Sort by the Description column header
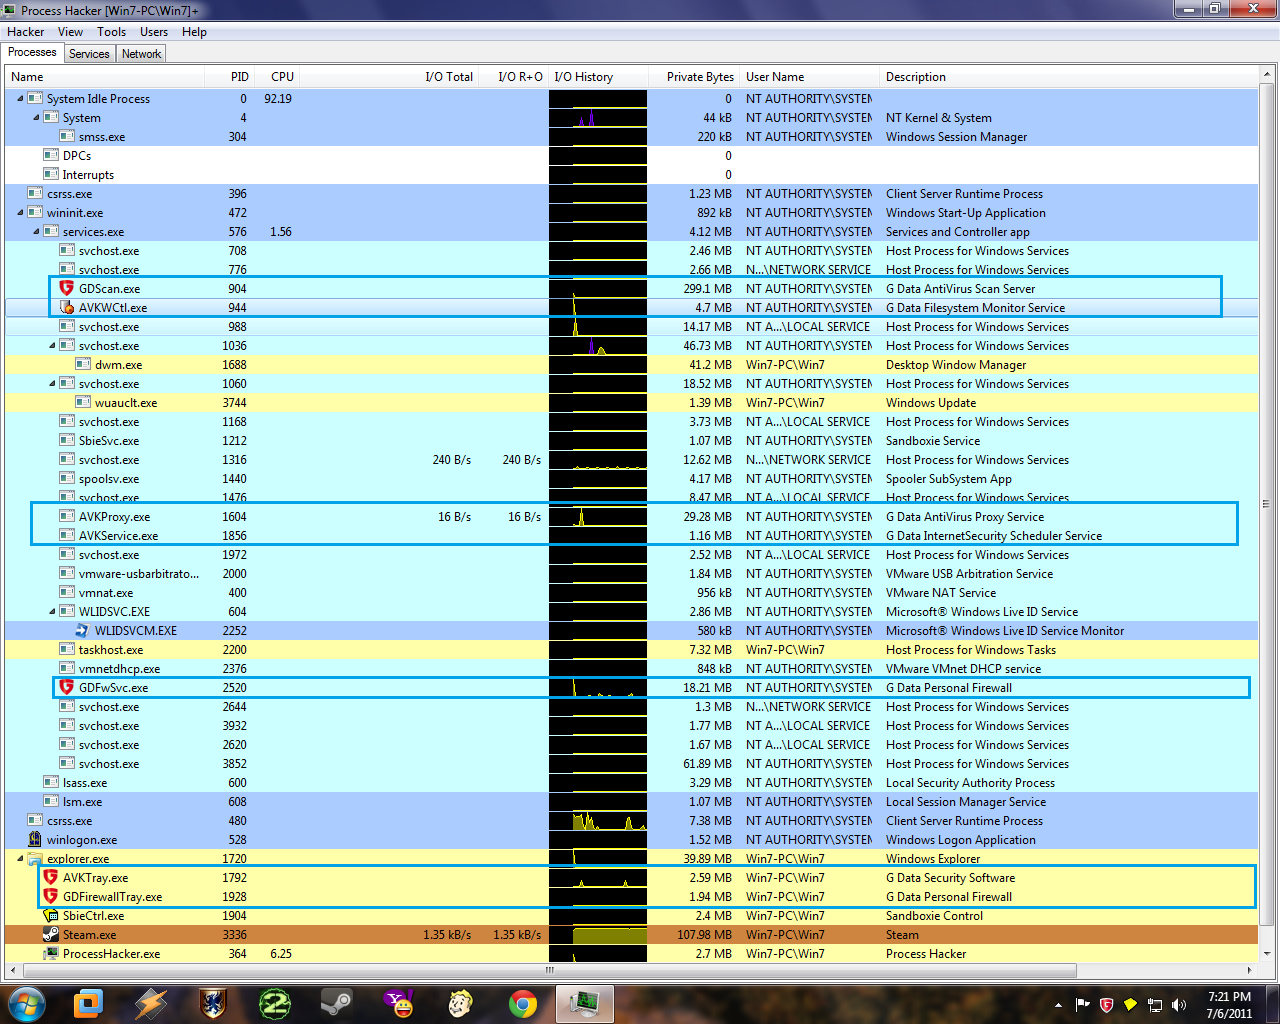 1069,77
